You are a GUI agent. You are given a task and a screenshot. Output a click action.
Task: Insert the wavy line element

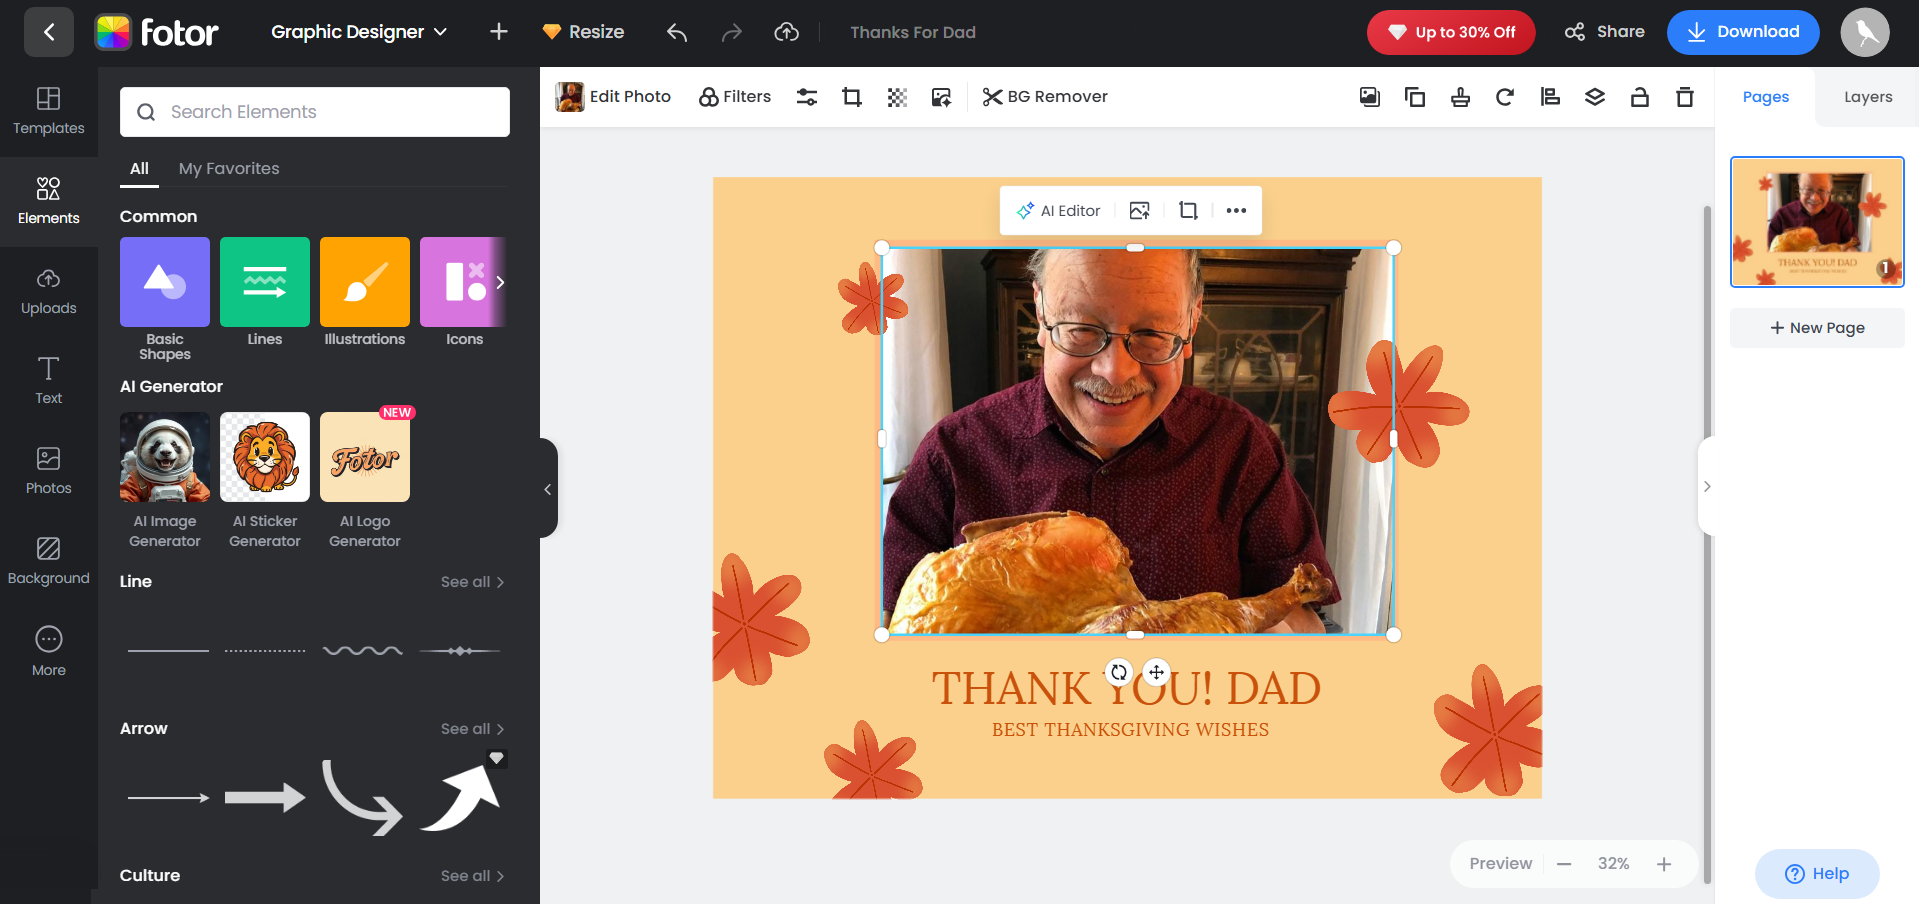(363, 651)
